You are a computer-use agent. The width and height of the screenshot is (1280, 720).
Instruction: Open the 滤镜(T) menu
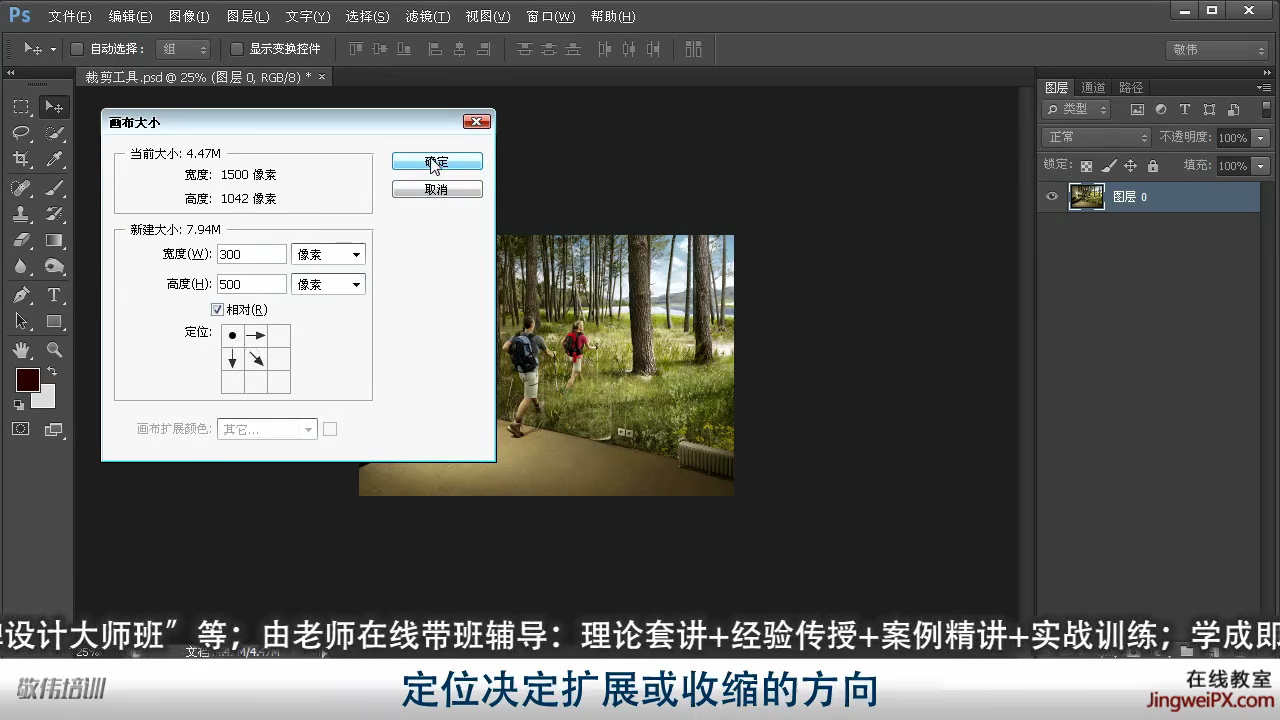coord(428,16)
